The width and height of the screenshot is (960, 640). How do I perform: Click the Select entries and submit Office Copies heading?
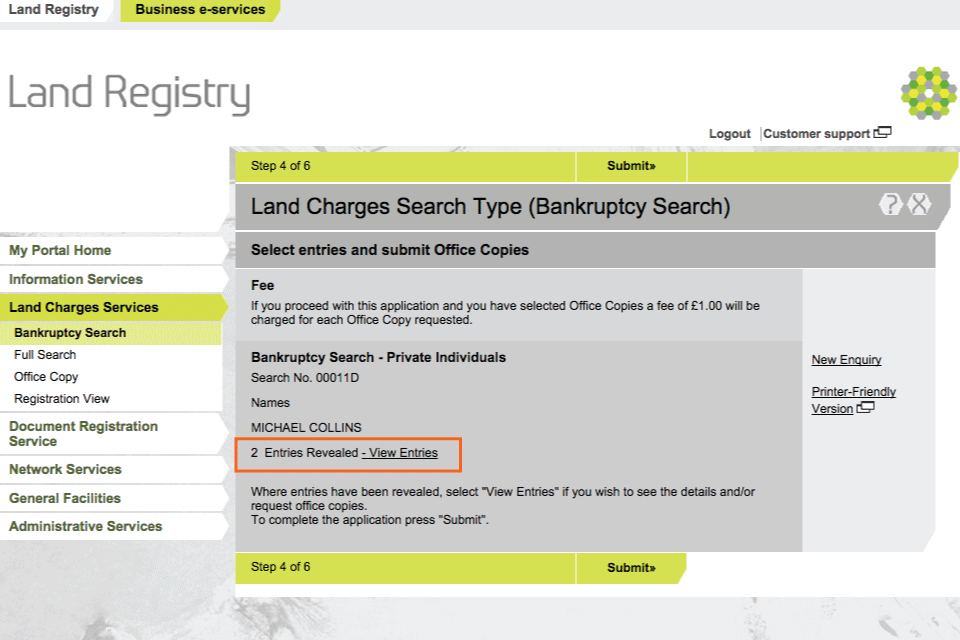coord(390,250)
